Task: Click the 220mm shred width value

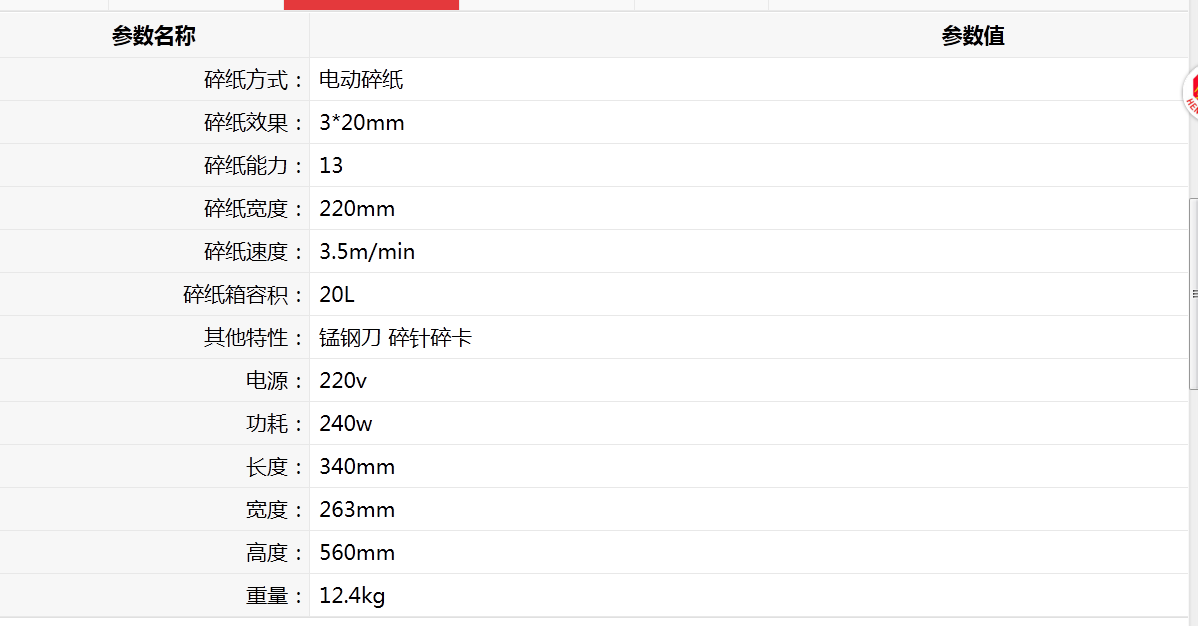Action: point(357,209)
